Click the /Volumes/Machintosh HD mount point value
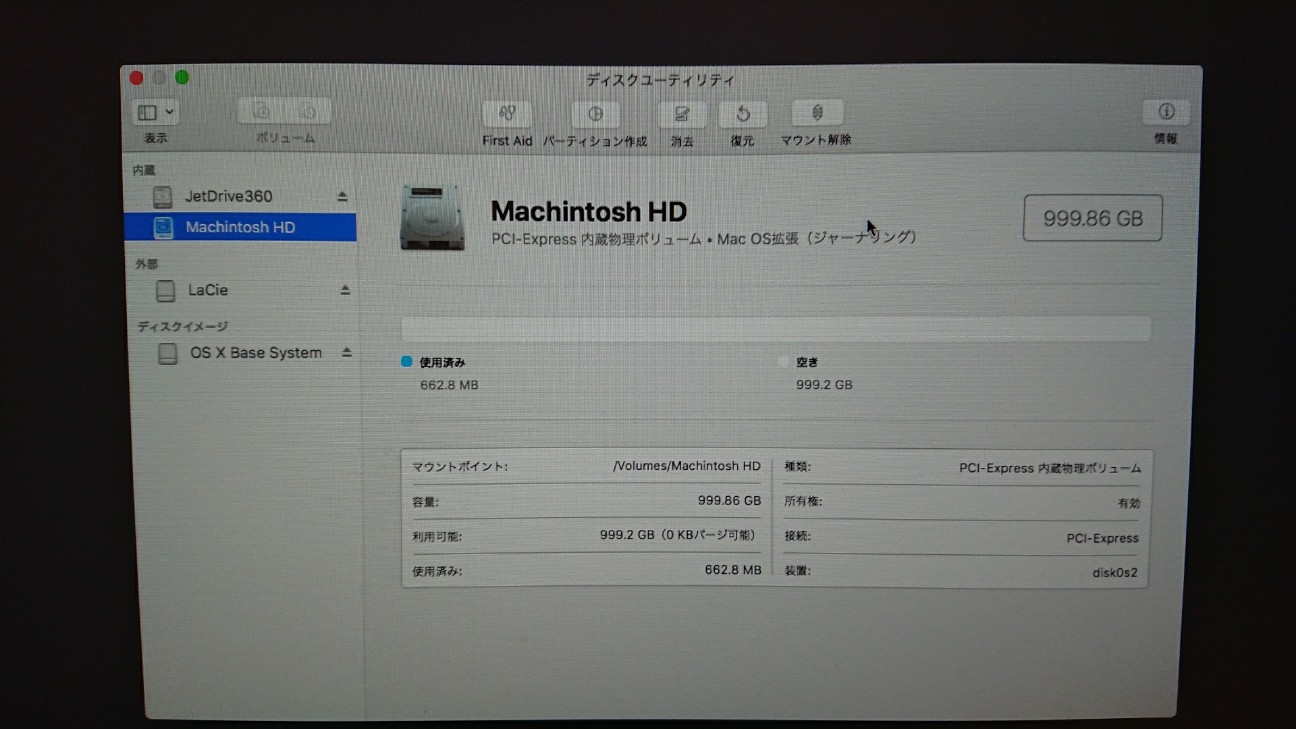The image size is (1296, 729). [x=686, y=466]
